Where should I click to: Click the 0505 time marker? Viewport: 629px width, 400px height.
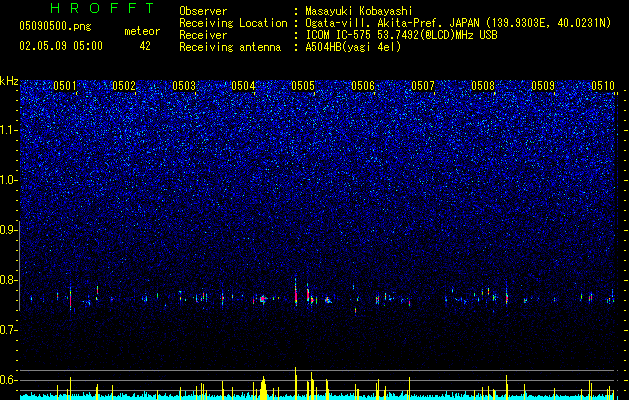click(303, 86)
